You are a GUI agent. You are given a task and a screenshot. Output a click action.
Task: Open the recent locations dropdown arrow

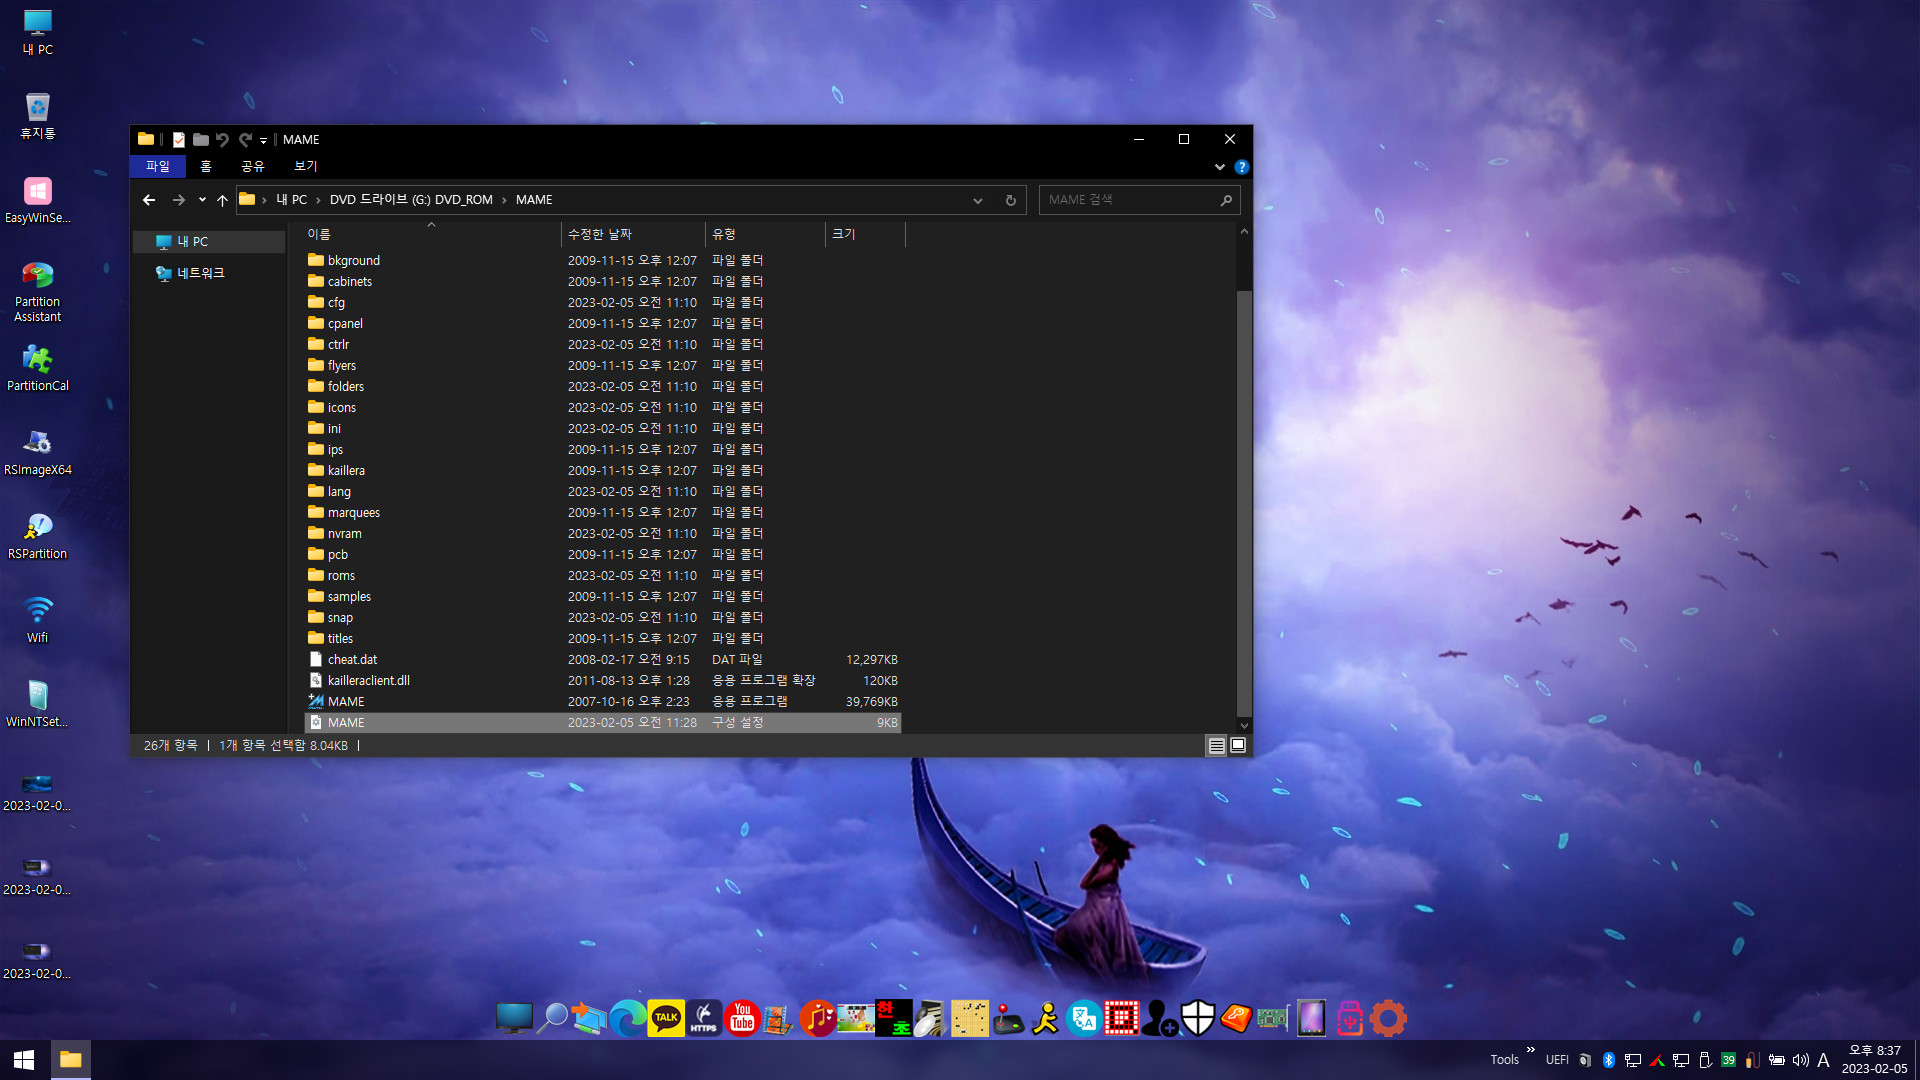pyautogui.click(x=202, y=200)
